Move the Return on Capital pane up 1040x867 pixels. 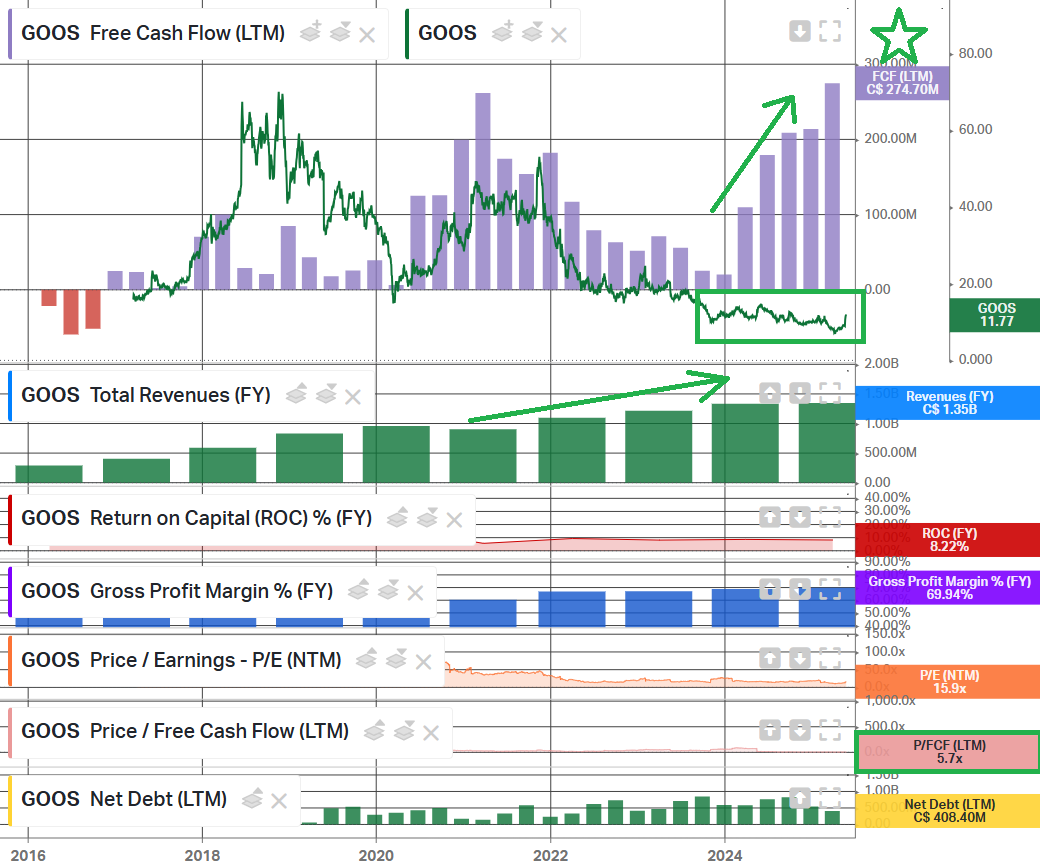769,517
